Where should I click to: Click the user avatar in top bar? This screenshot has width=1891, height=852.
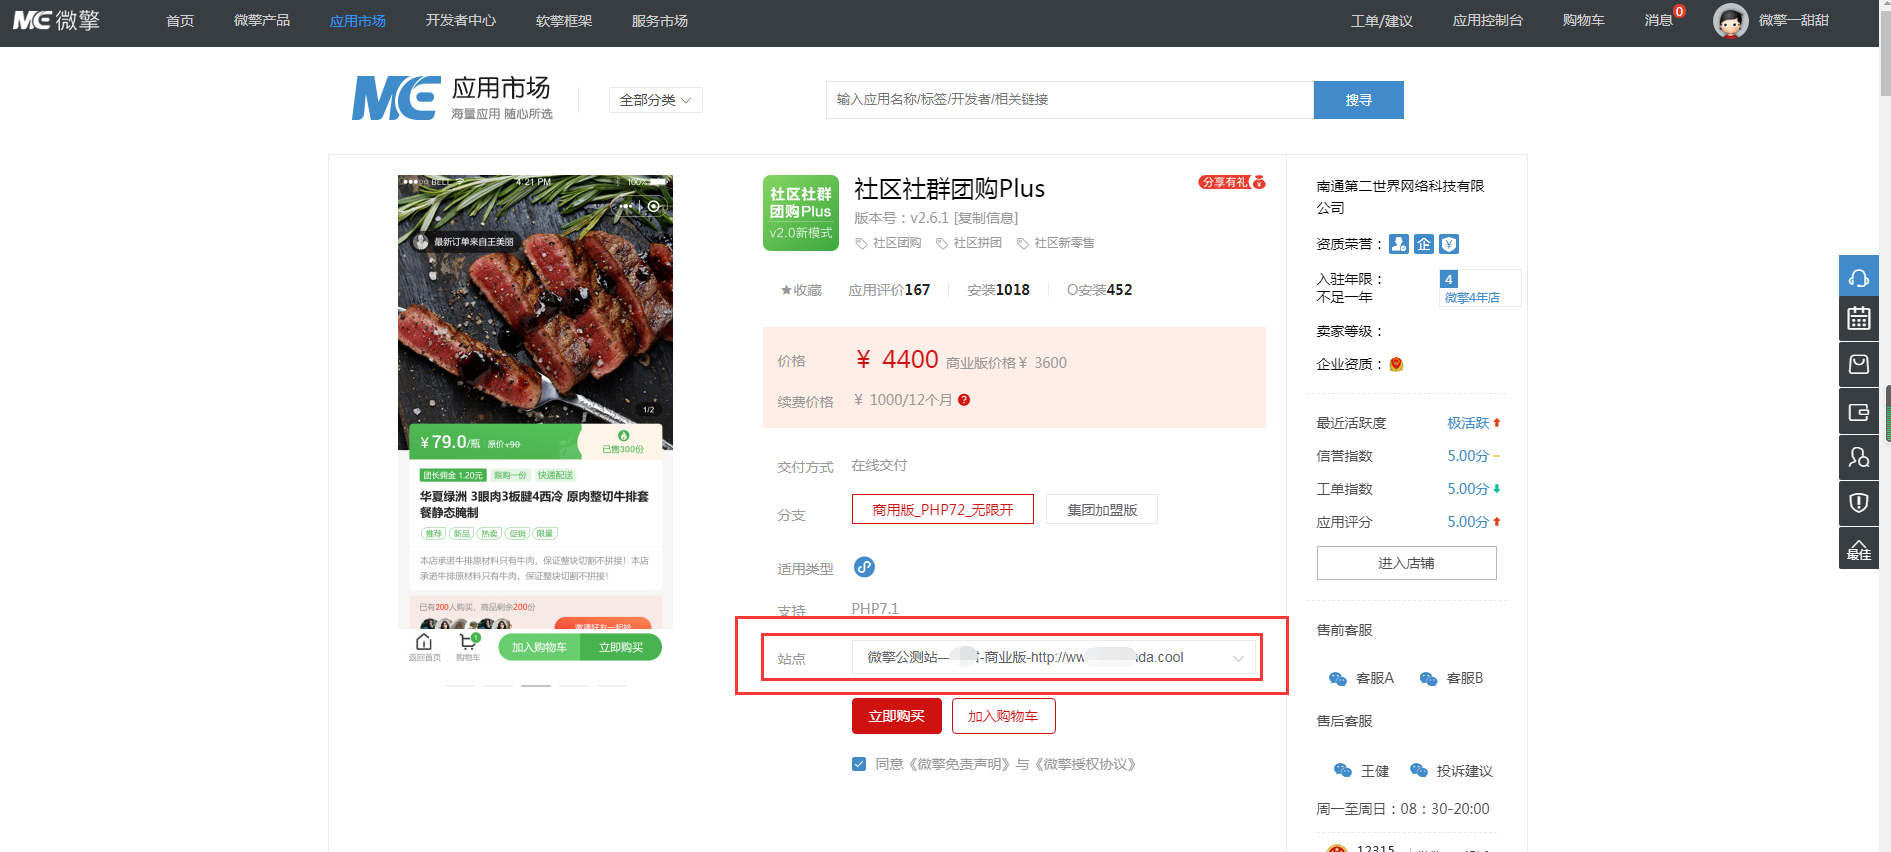[1730, 21]
